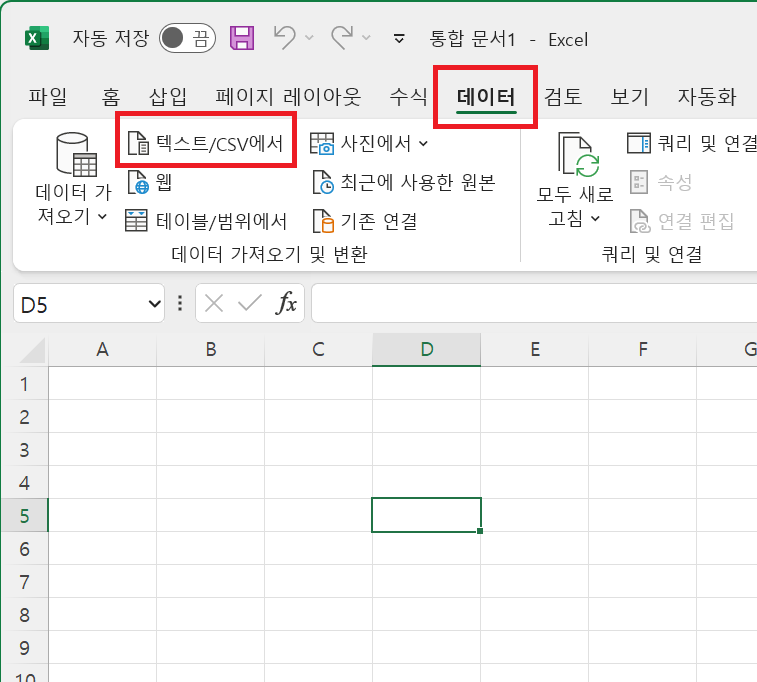Image resolution: width=757 pixels, height=682 pixels.
Task: Select row 9 header
Action: click(x=24, y=647)
